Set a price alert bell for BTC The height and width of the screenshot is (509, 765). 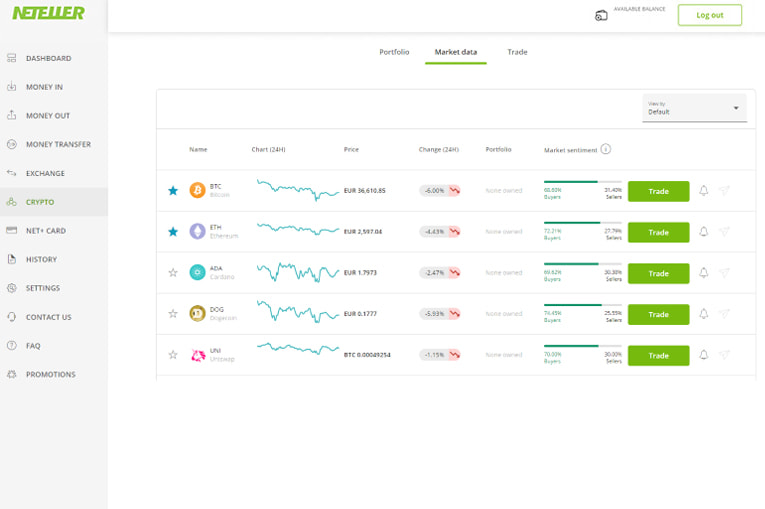[704, 191]
